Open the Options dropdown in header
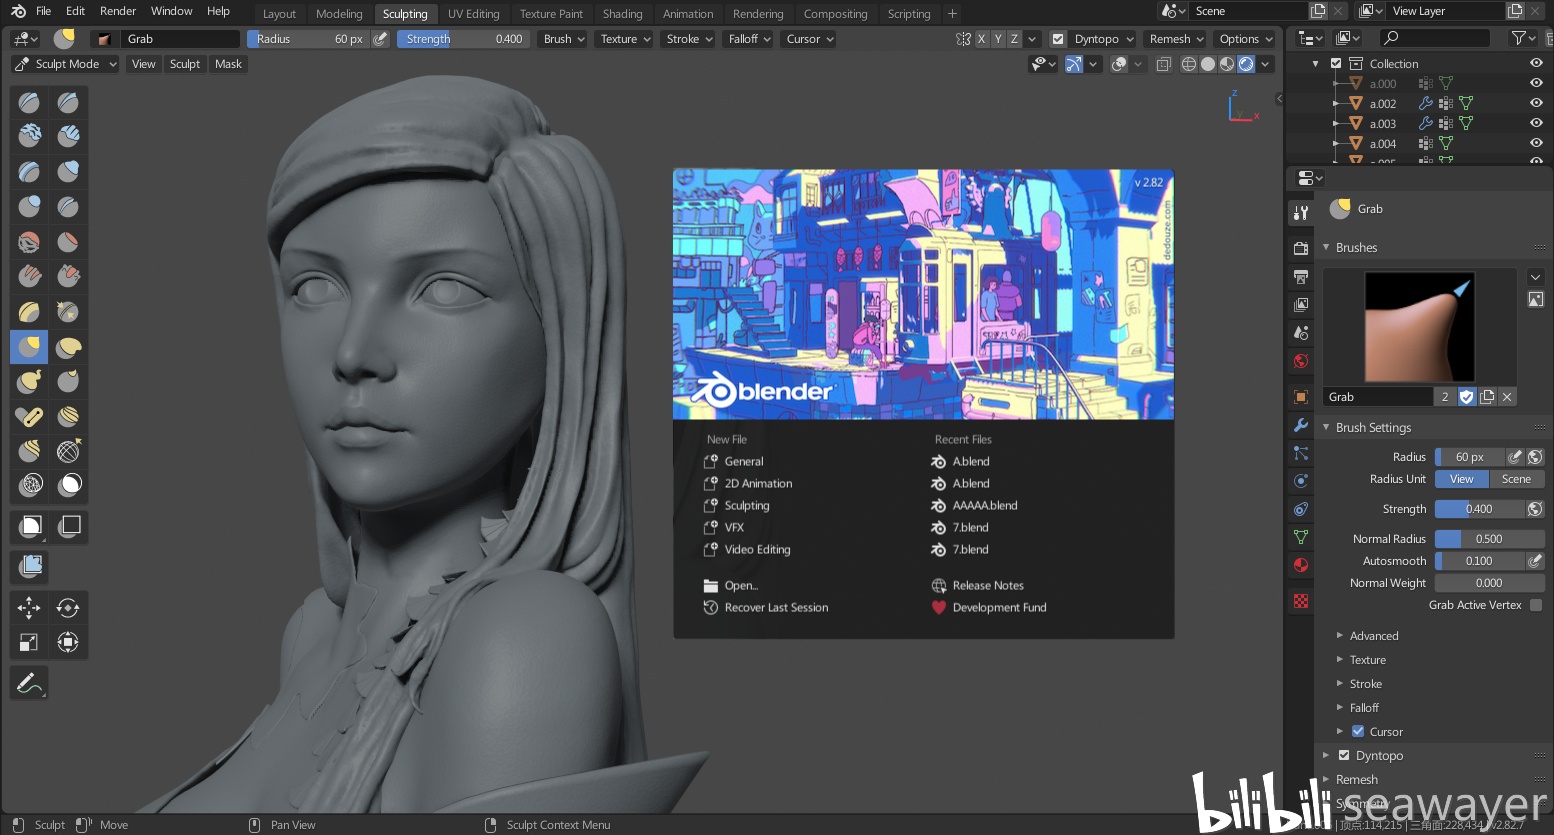This screenshot has height=835, width=1554. 1245,39
